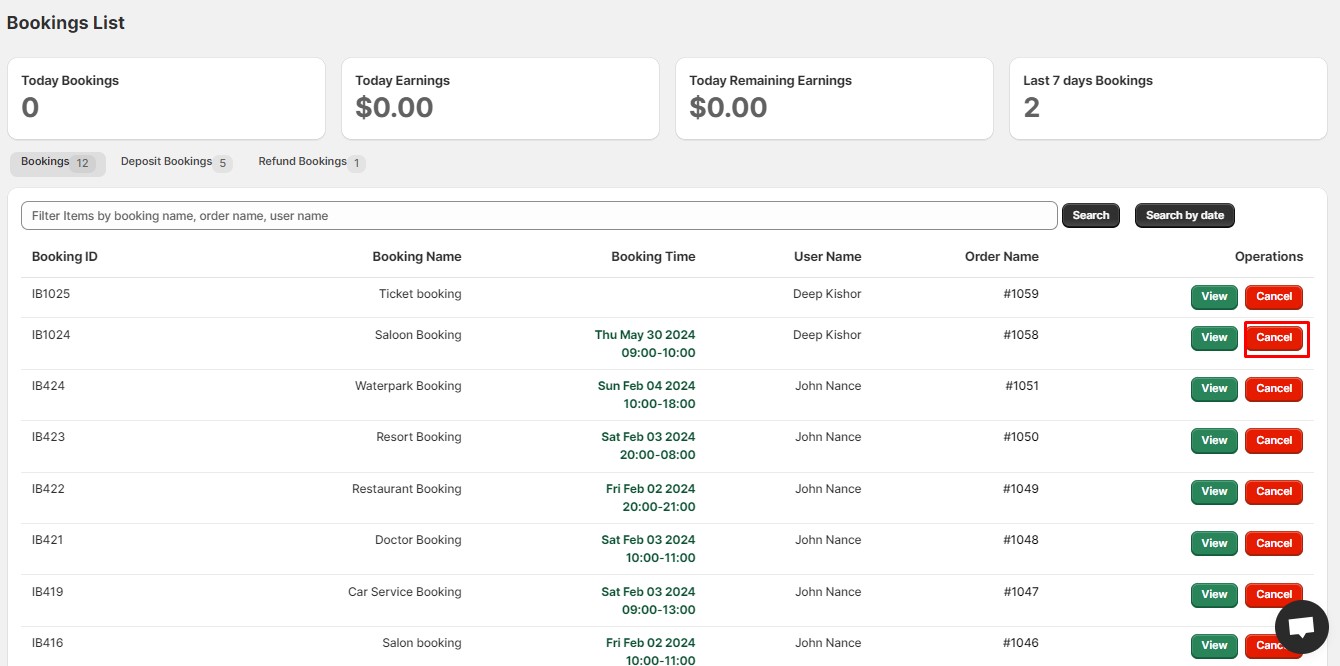The image size is (1340, 666).
Task: View the Car Service Booking IB419
Action: pyautogui.click(x=1214, y=595)
